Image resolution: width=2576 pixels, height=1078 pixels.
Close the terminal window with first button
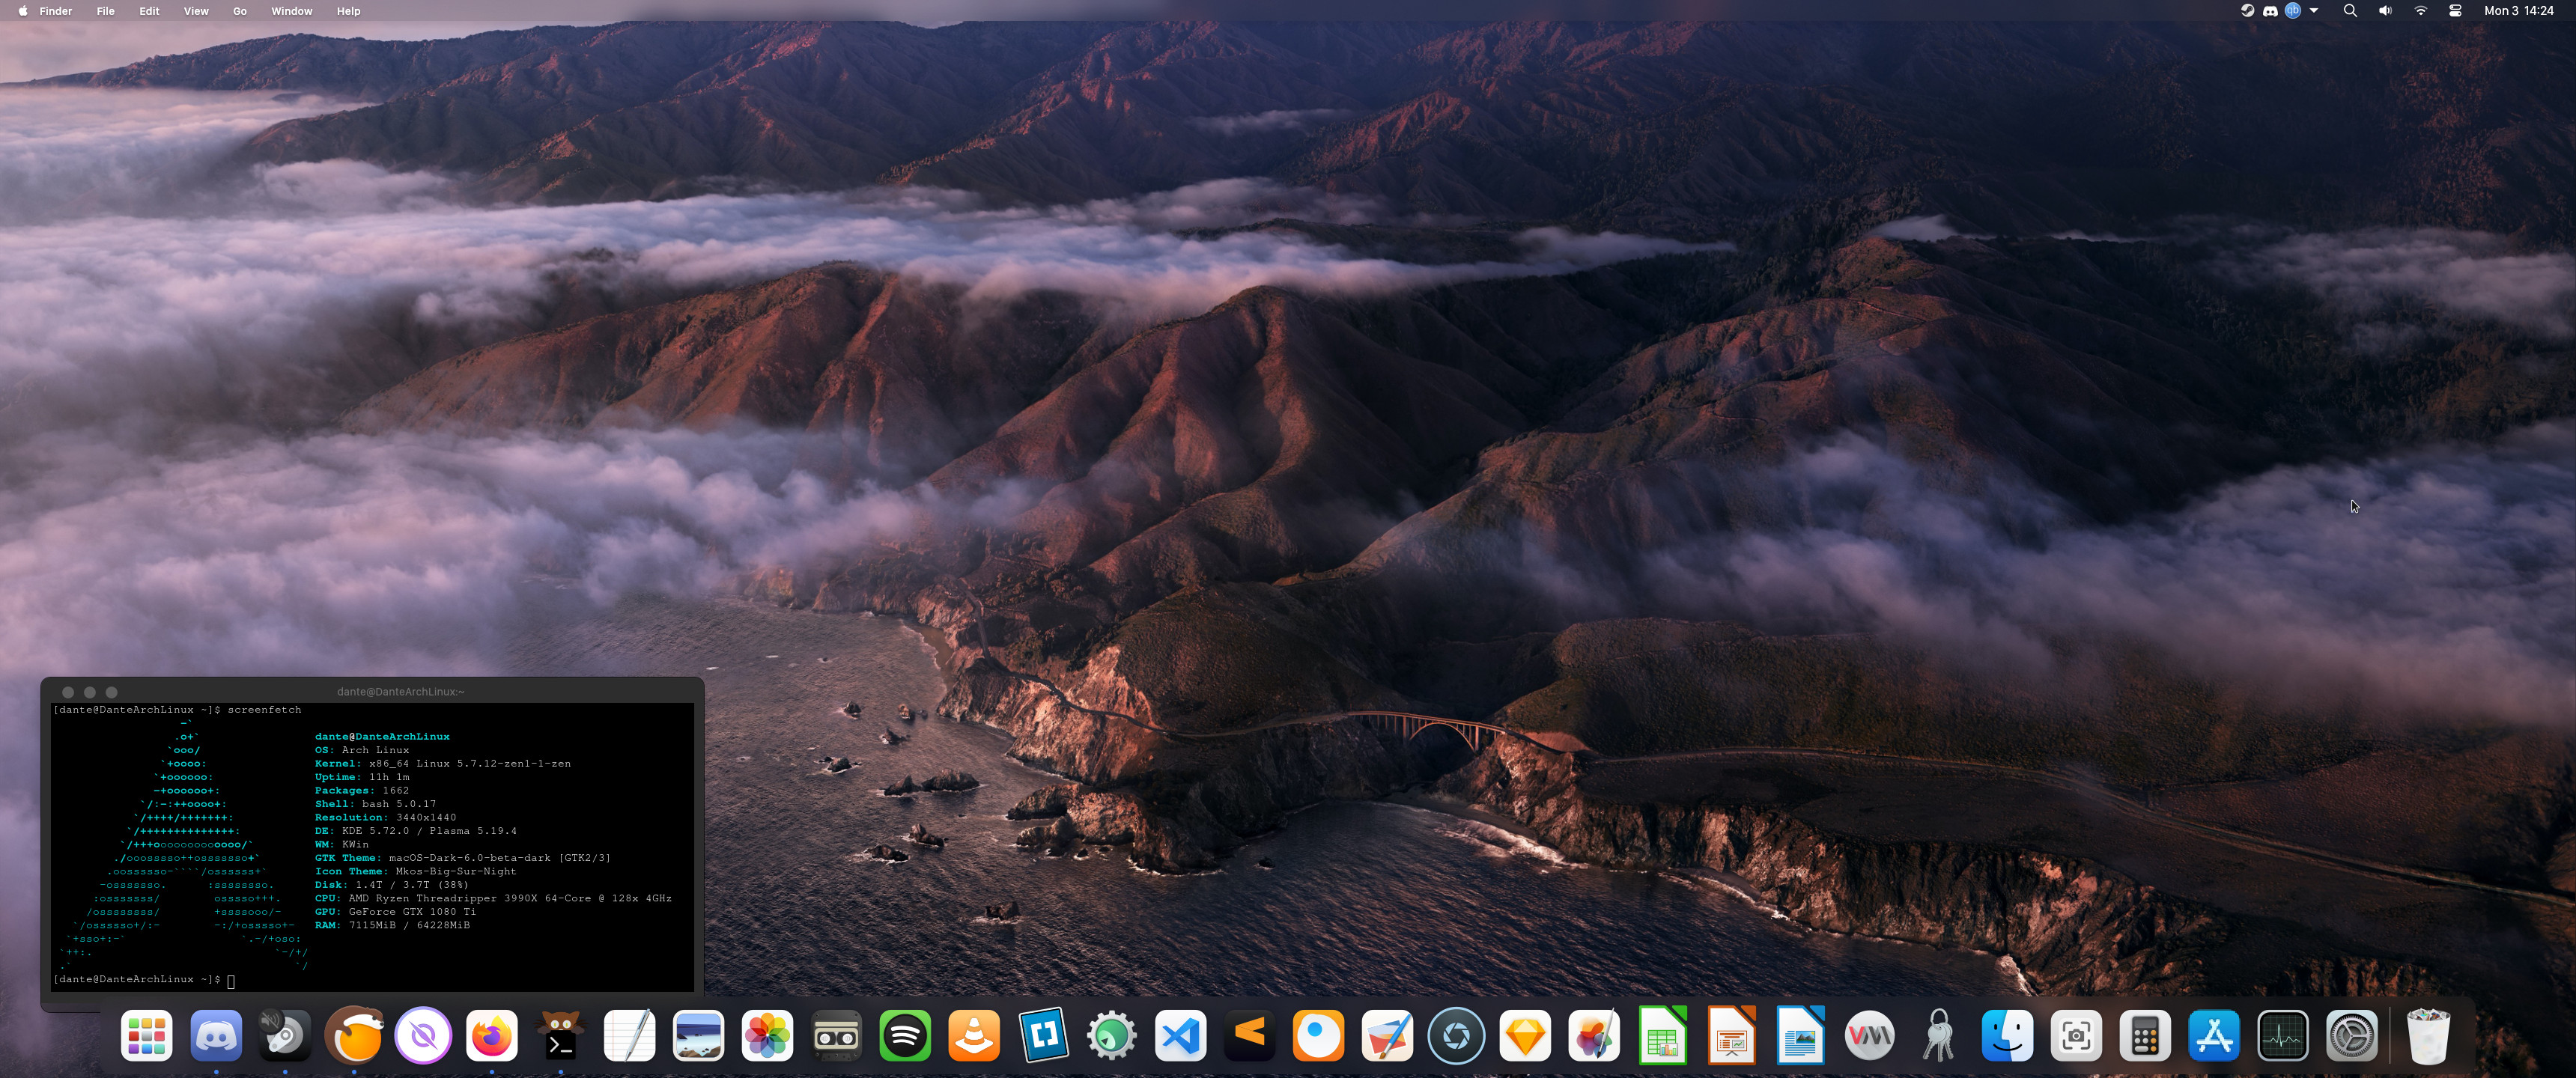point(68,692)
